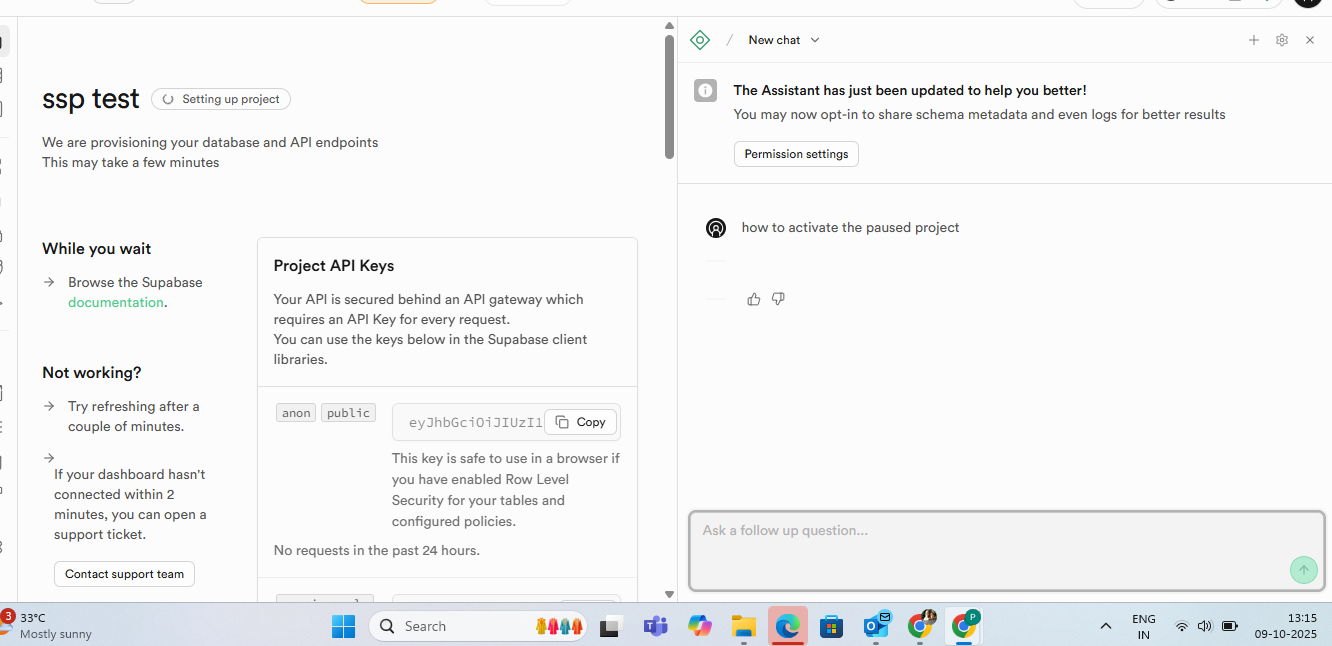Open the Windows Start menu
This screenshot has width=1332, height=646.
pyautogui.click(x=343, y=626)
